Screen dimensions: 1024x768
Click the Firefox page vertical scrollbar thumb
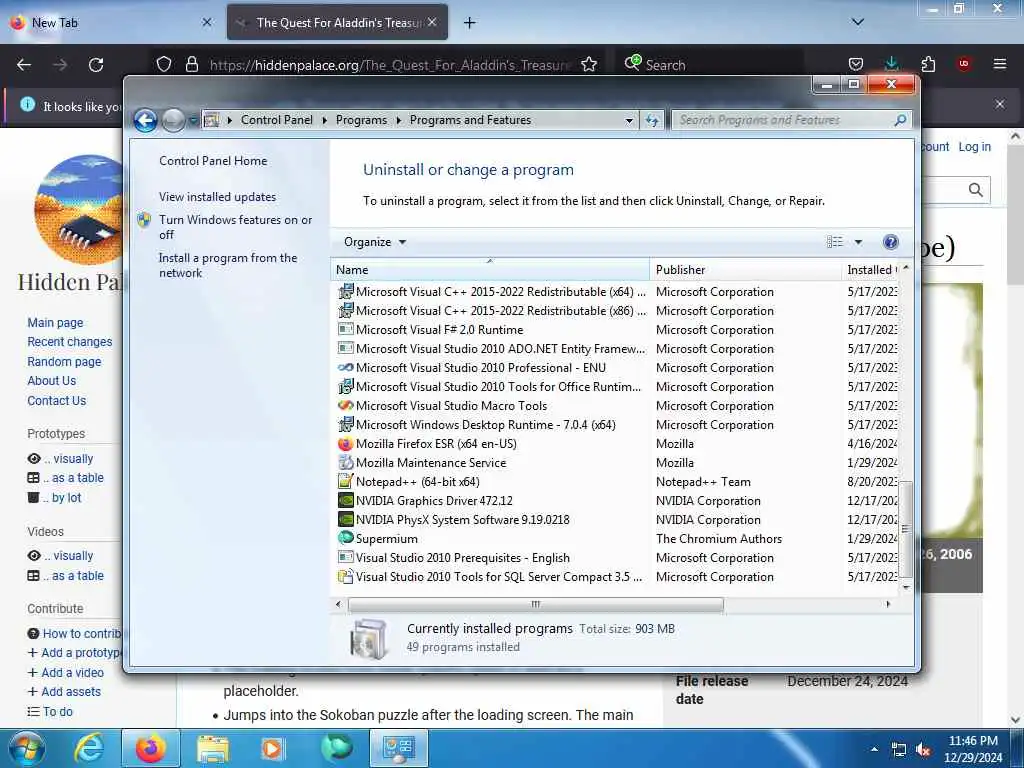pos(1015,216)
